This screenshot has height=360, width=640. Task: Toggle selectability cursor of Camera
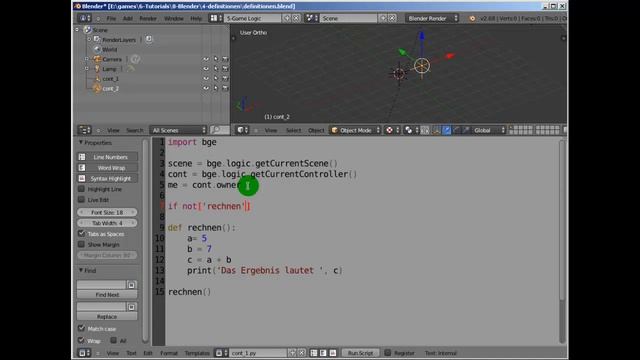216,59
